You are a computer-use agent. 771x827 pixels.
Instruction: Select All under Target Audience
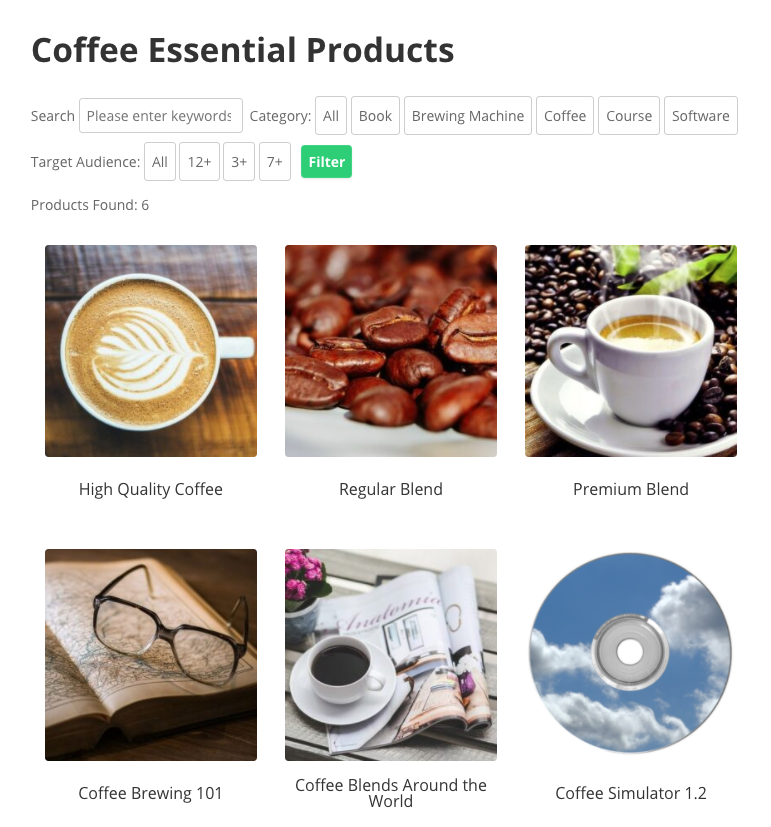click(x=160, y=161)
